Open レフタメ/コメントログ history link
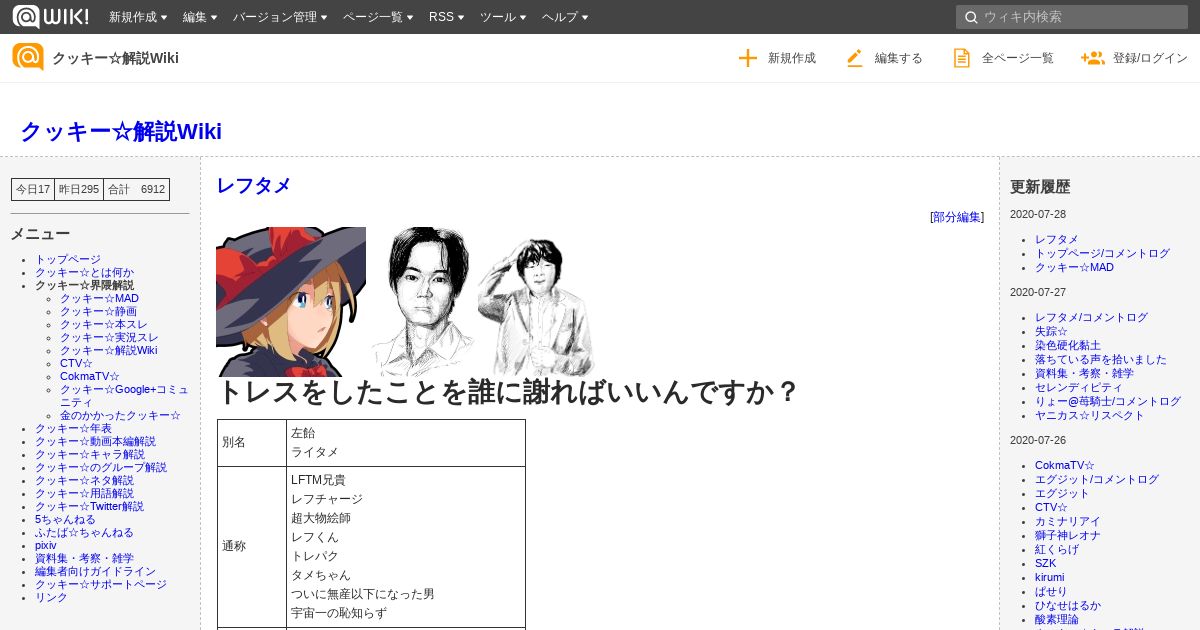Screen dimensions: 1200x630 click(x=1091, y=317)
